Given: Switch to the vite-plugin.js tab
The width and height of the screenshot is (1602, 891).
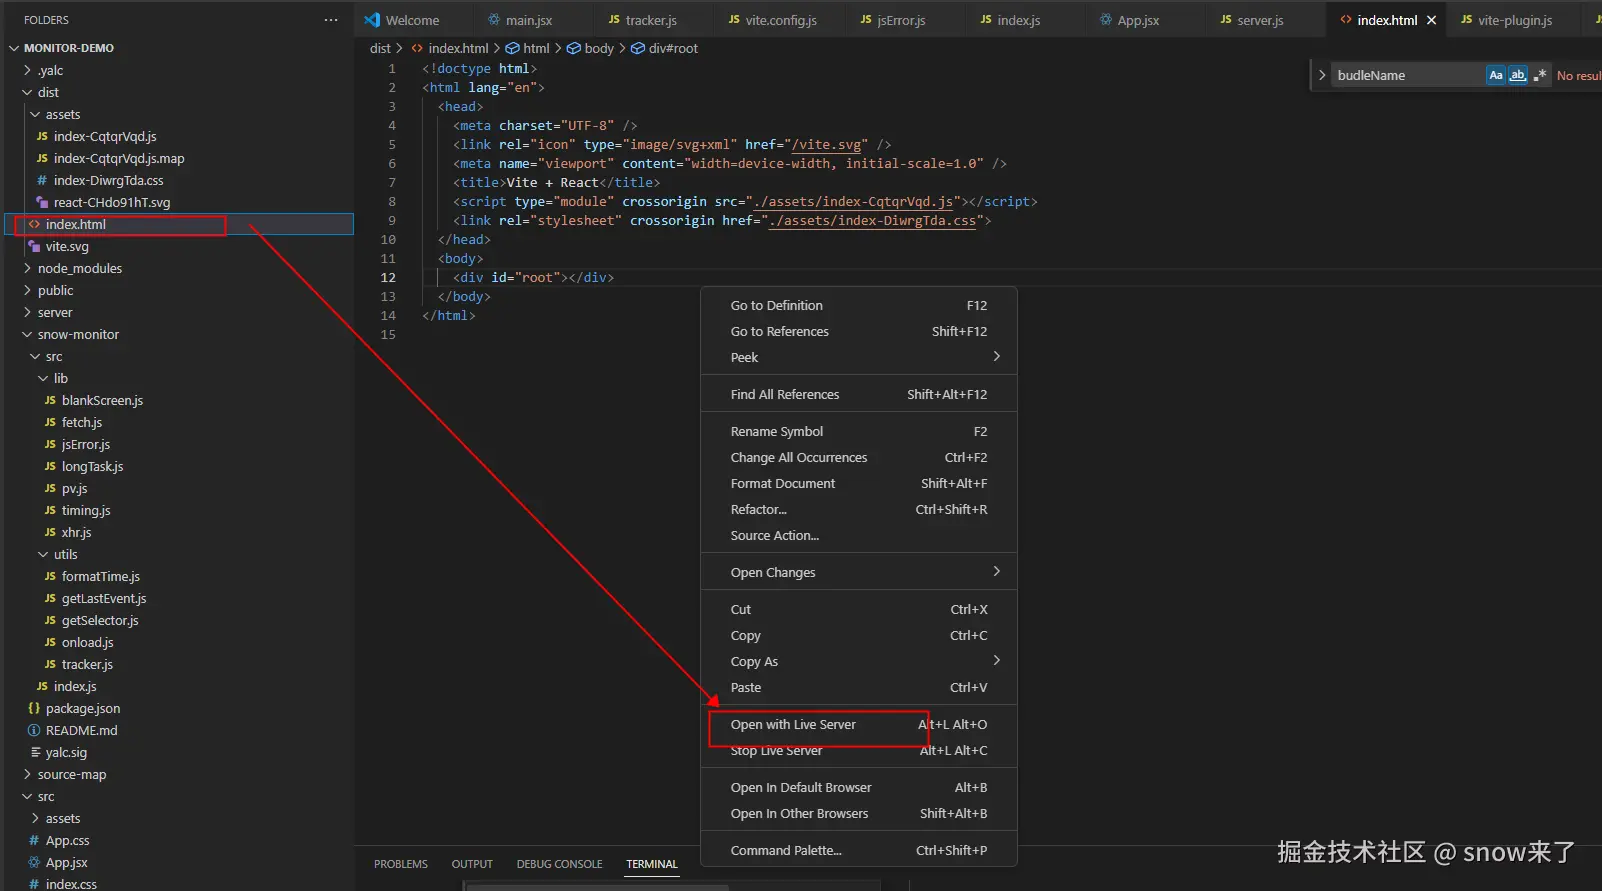Looking at the screenshot, I should 1515,20.
